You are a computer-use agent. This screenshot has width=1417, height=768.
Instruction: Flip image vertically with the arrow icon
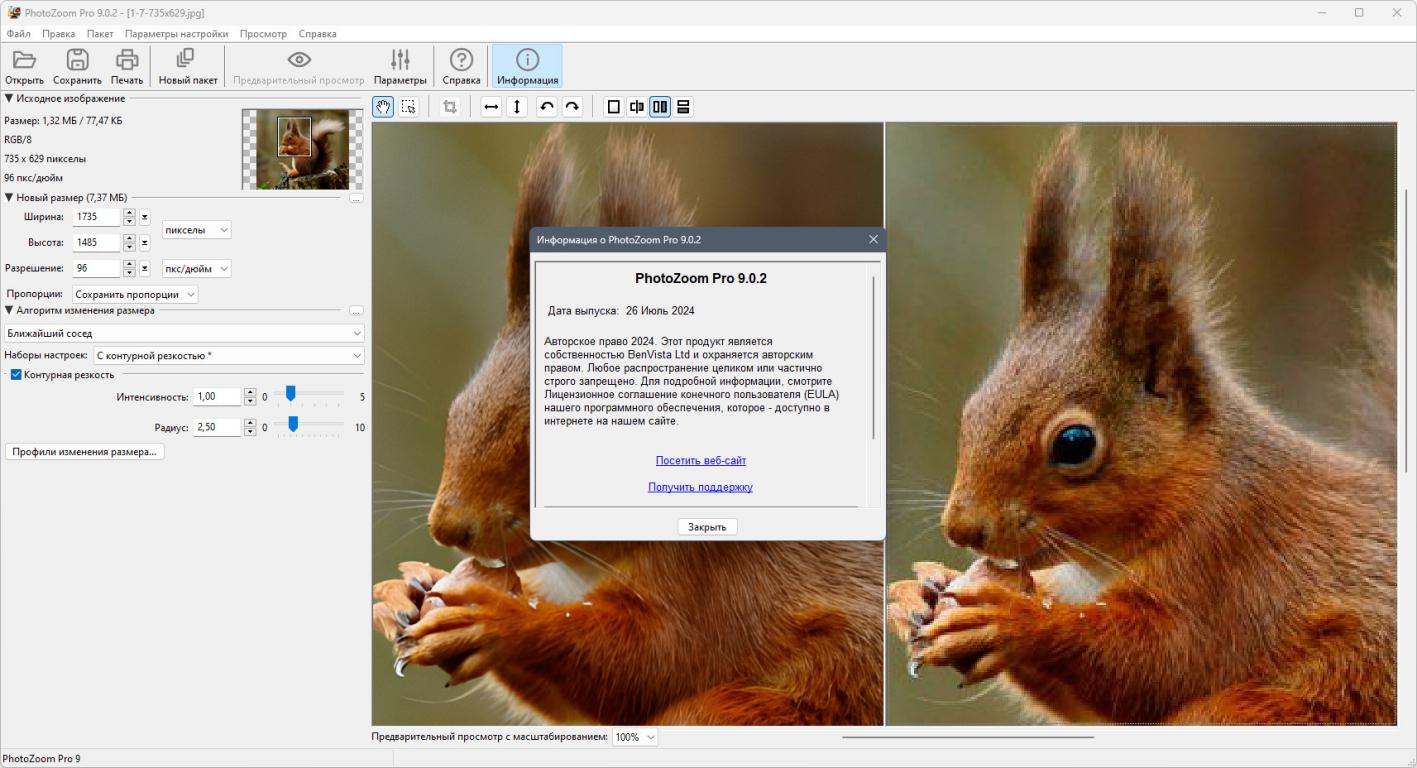click(516, 107)
